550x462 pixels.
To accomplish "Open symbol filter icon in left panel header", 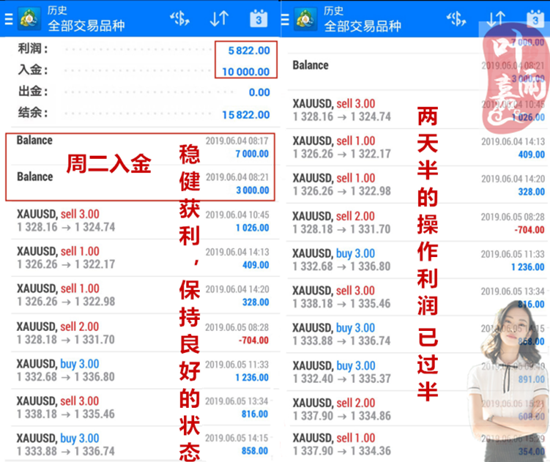I will pyautogui.click(x=180, y=19).
